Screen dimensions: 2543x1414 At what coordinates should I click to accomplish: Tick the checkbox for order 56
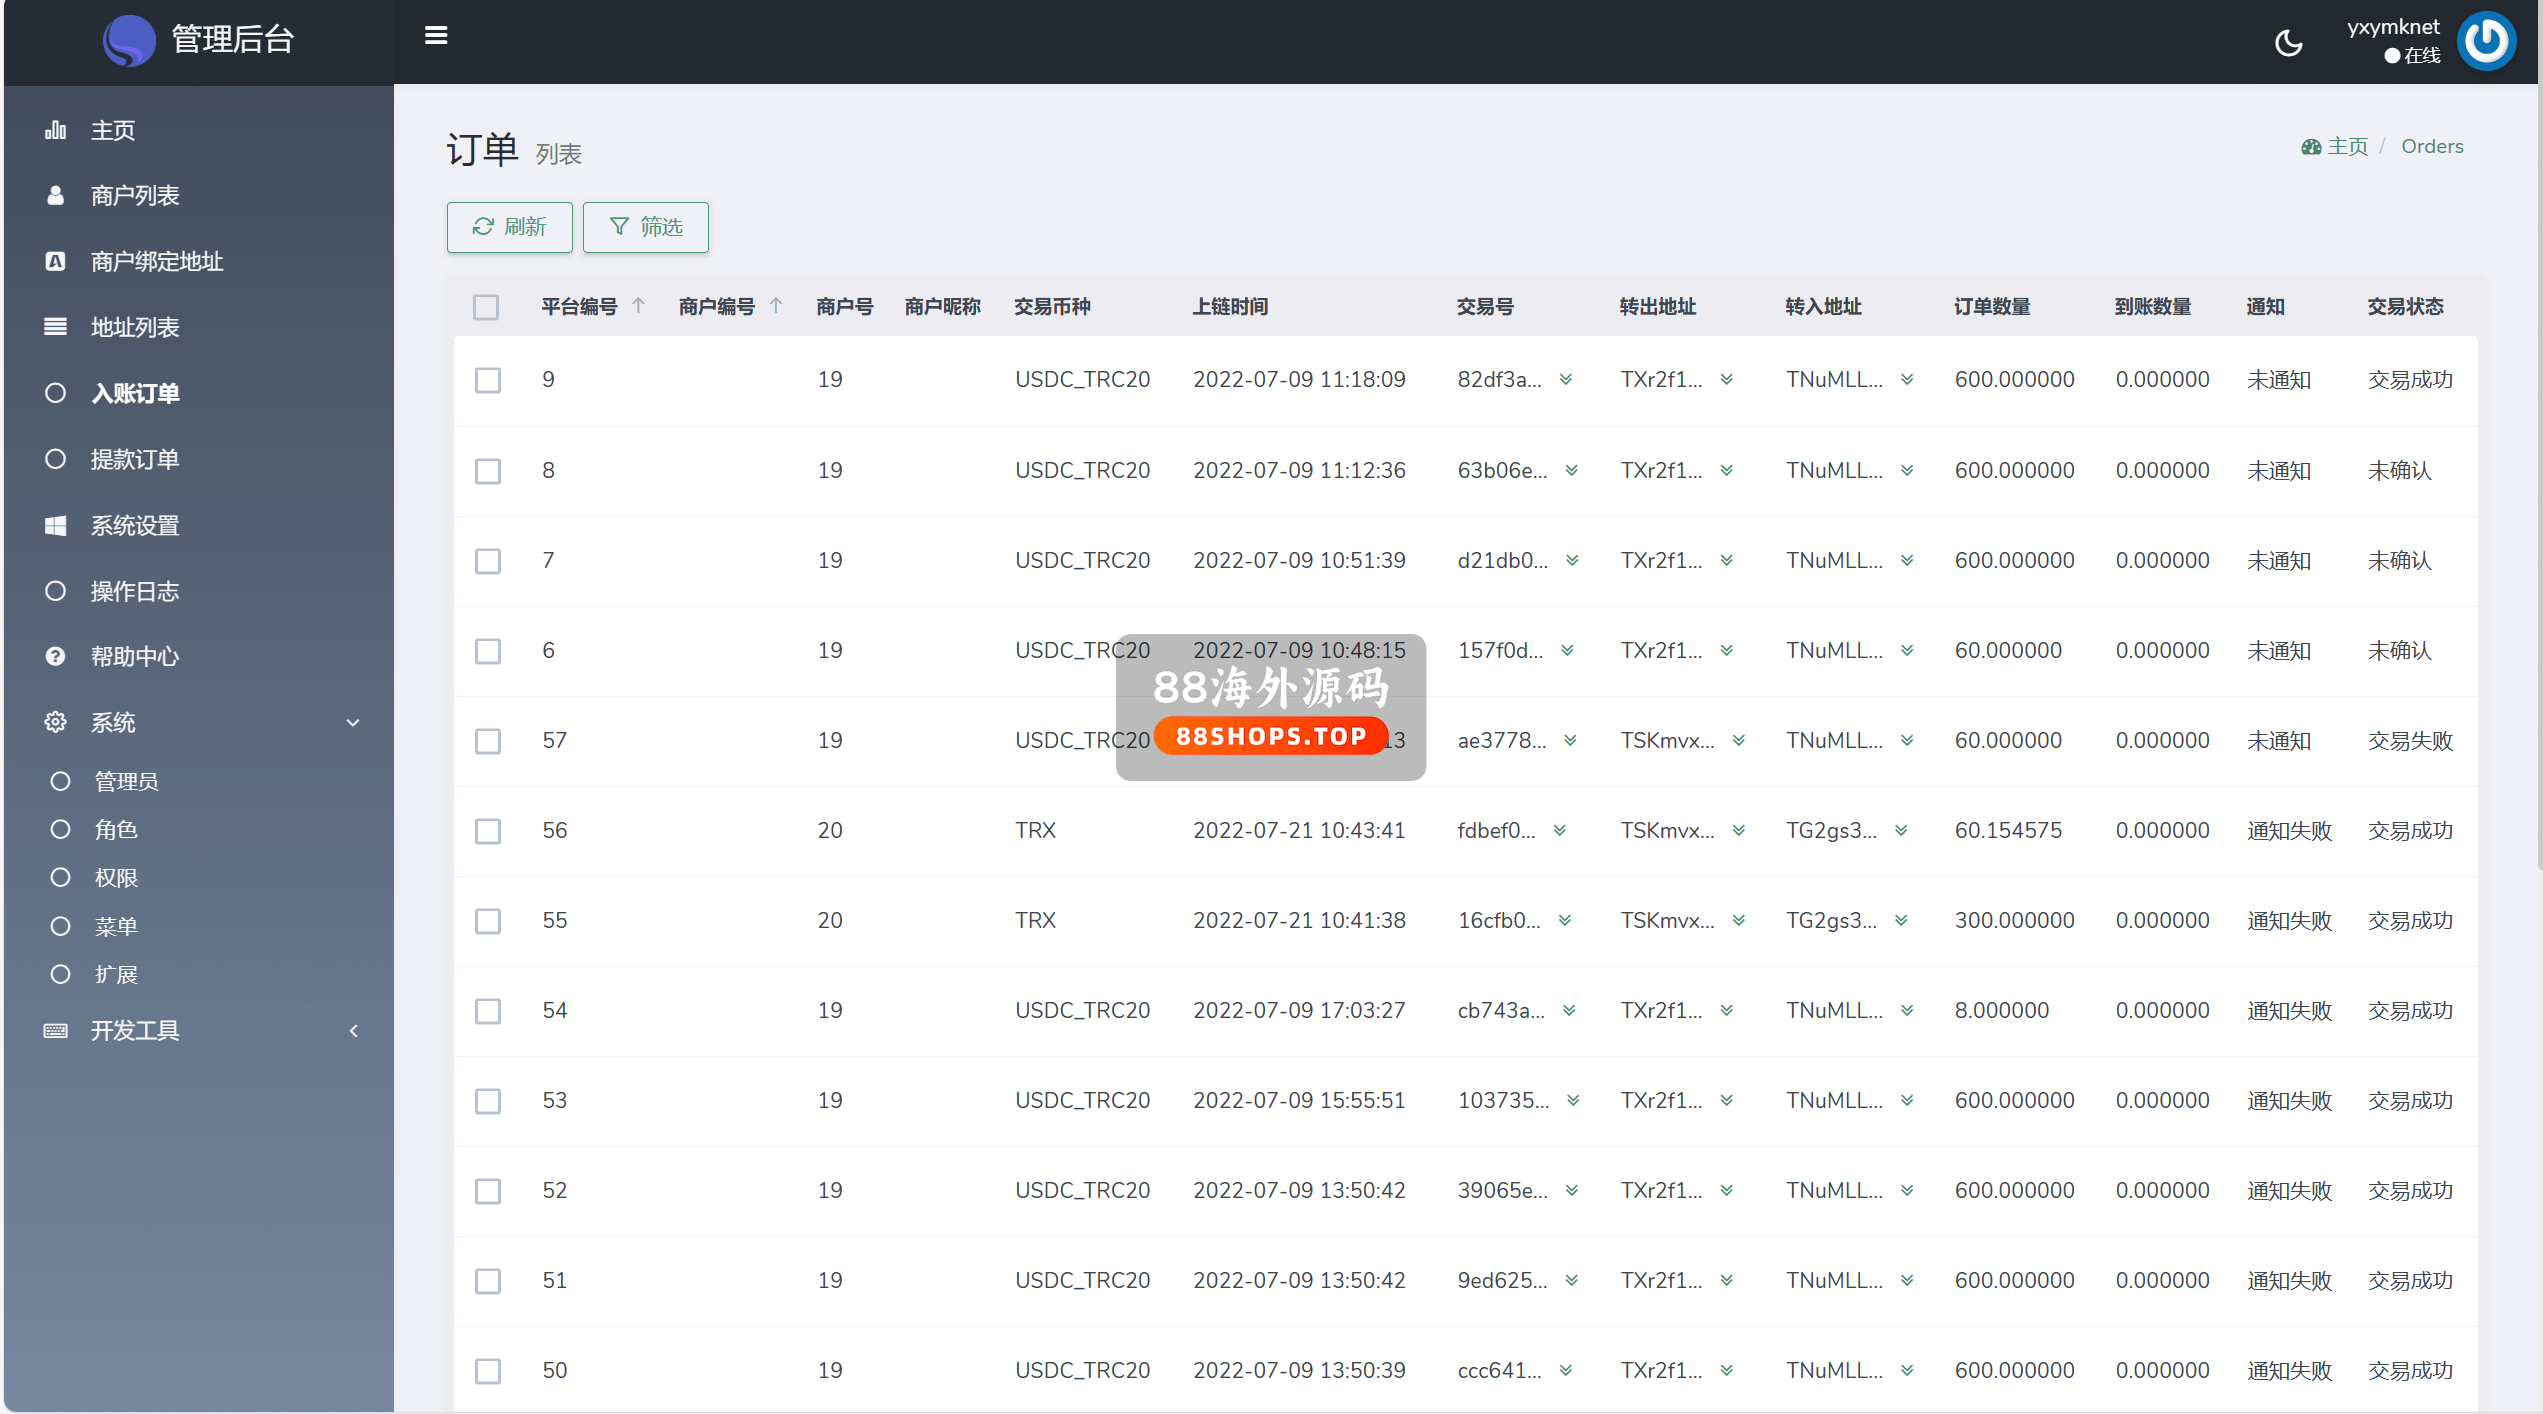[x=488, y=831]
